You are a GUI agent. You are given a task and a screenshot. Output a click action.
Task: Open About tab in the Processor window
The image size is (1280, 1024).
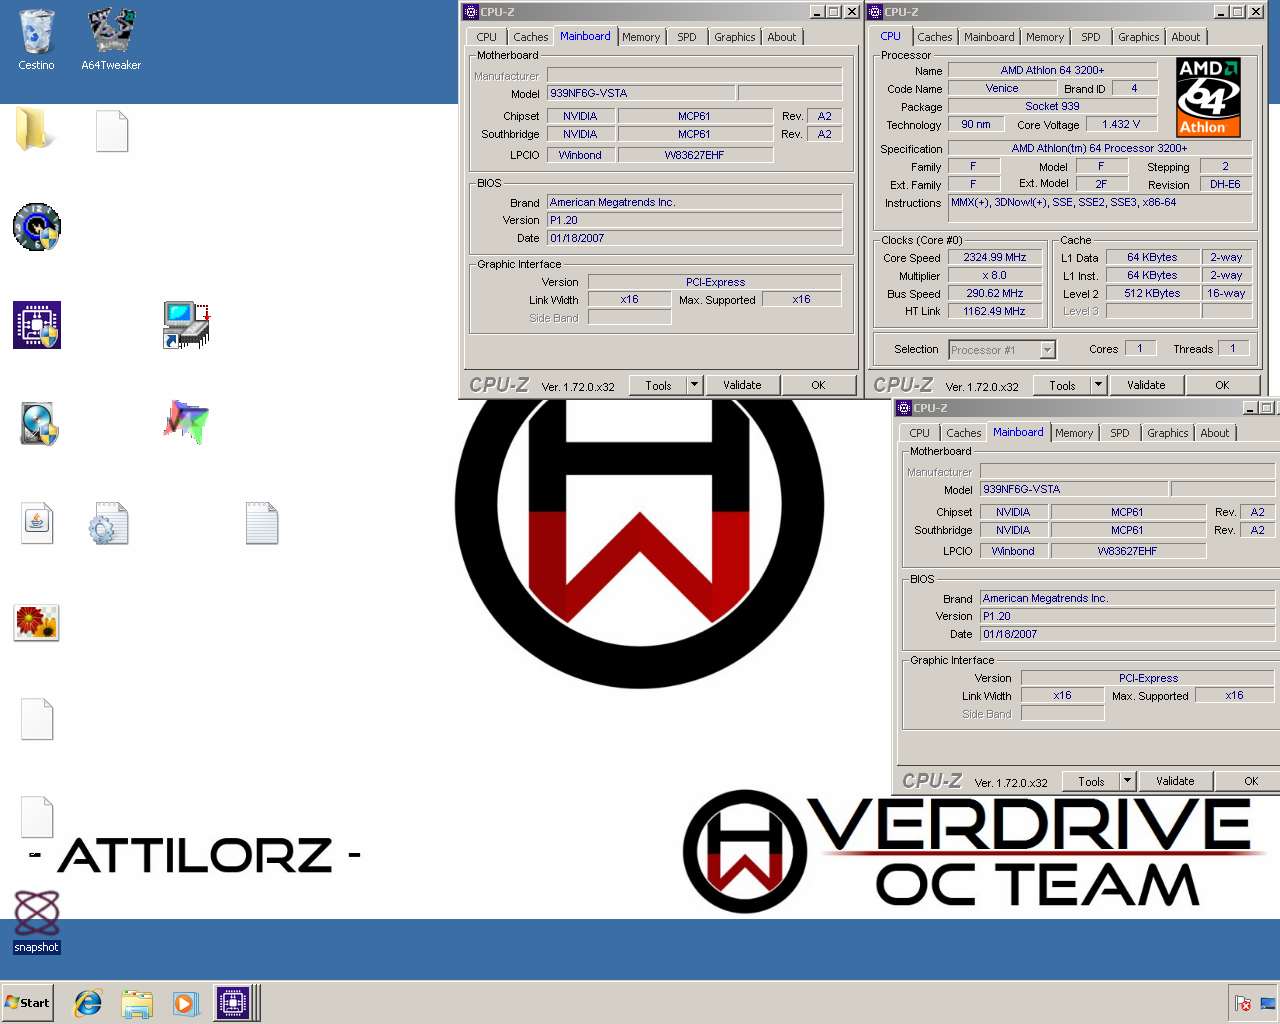point(1186,37)
